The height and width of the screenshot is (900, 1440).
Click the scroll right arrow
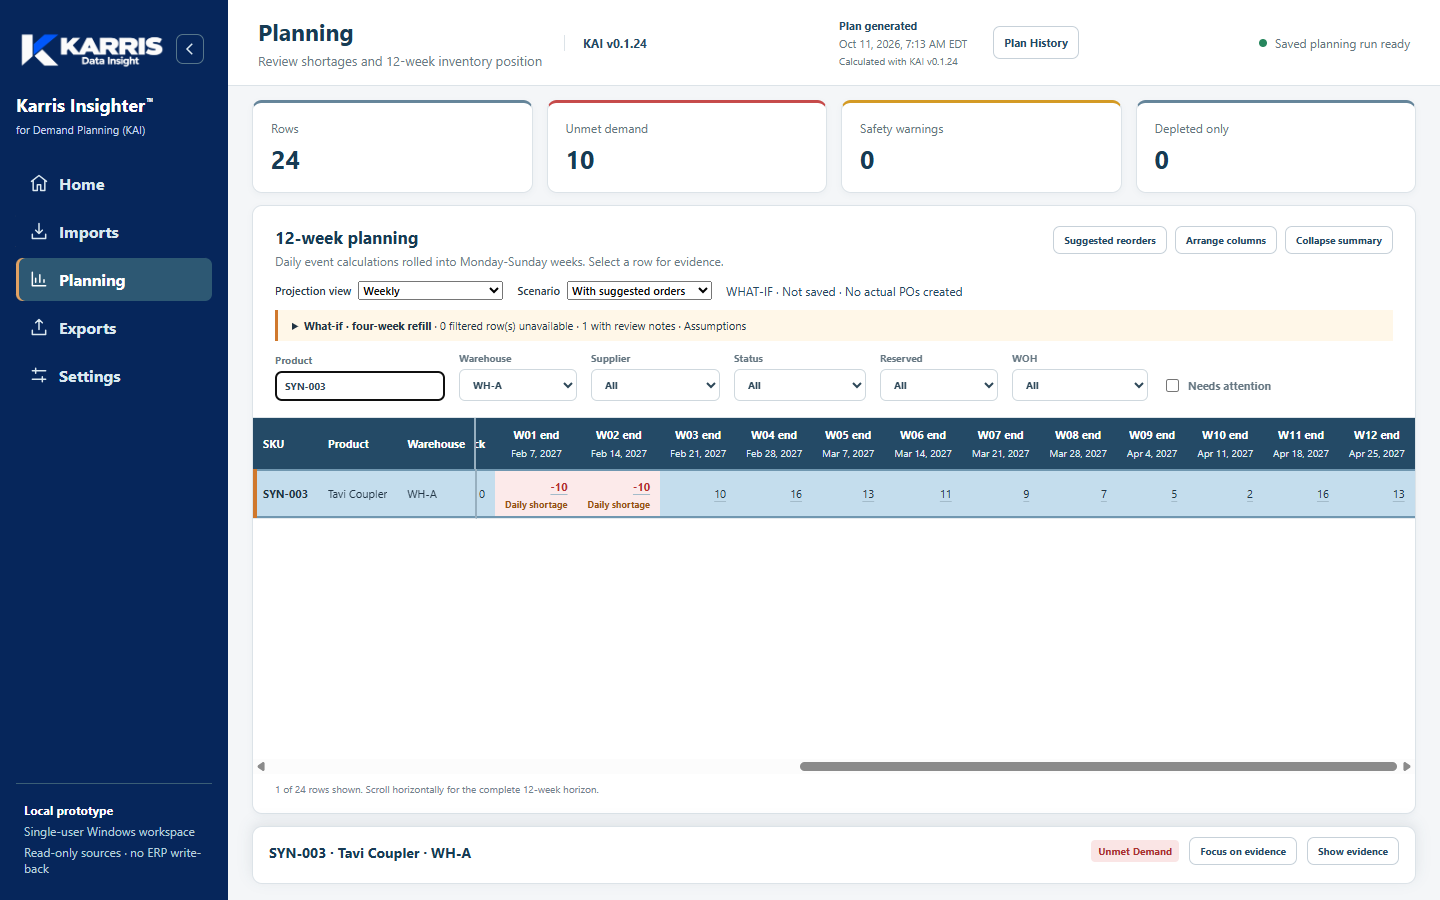1407,767
